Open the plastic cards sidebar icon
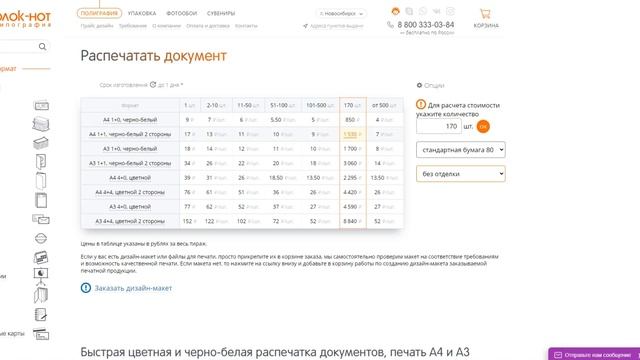The height and width of the screenshot is (360, 640). tap(41, 334)
